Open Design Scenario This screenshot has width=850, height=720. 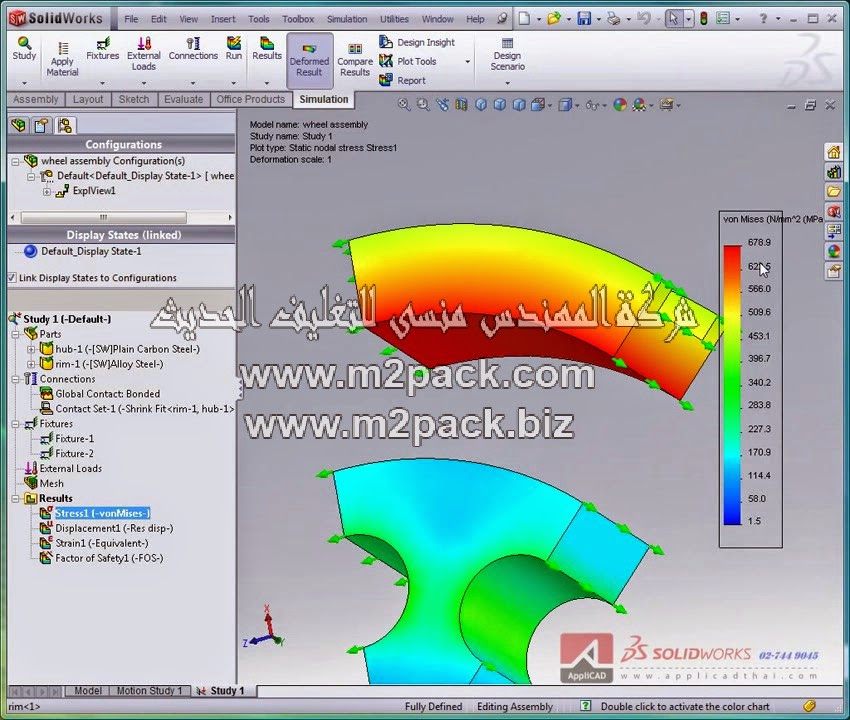point(507,54)
